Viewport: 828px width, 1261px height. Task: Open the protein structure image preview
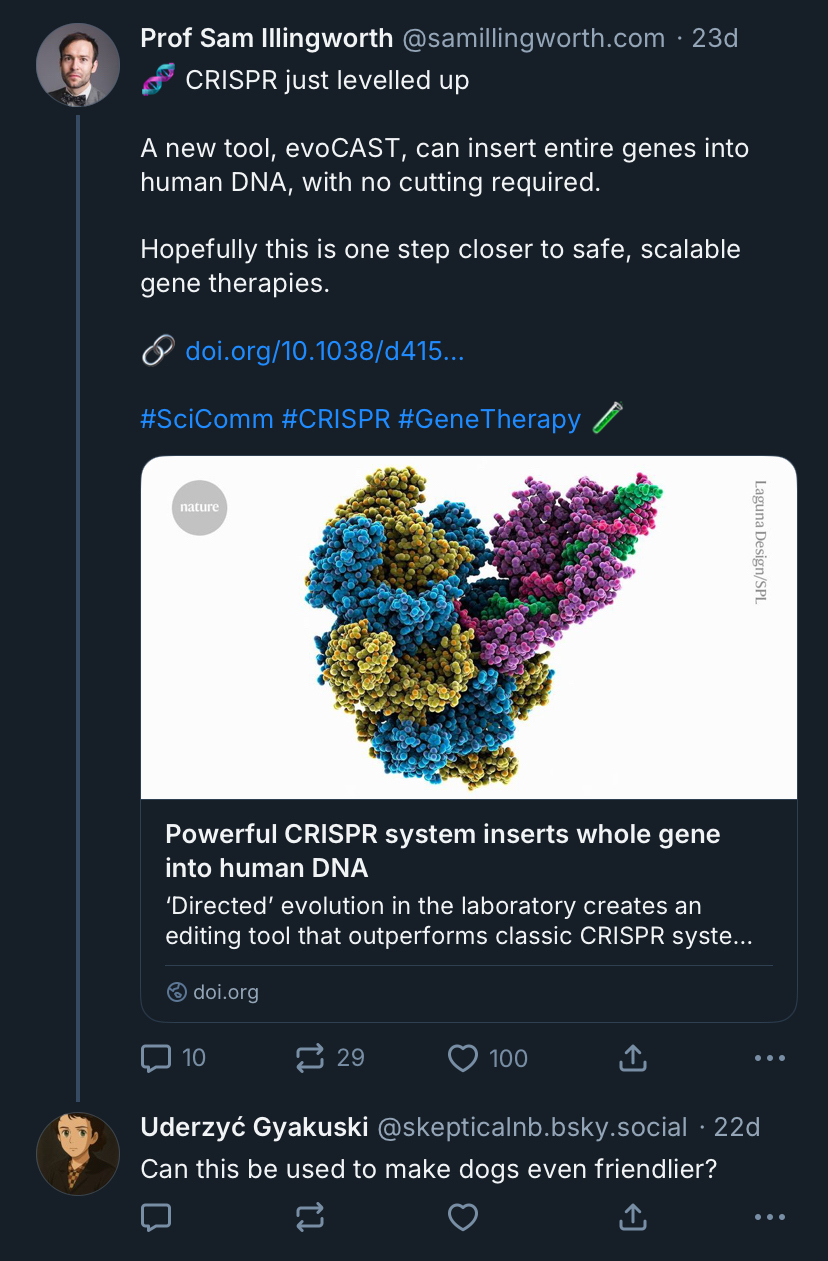(x=469, y=628)
